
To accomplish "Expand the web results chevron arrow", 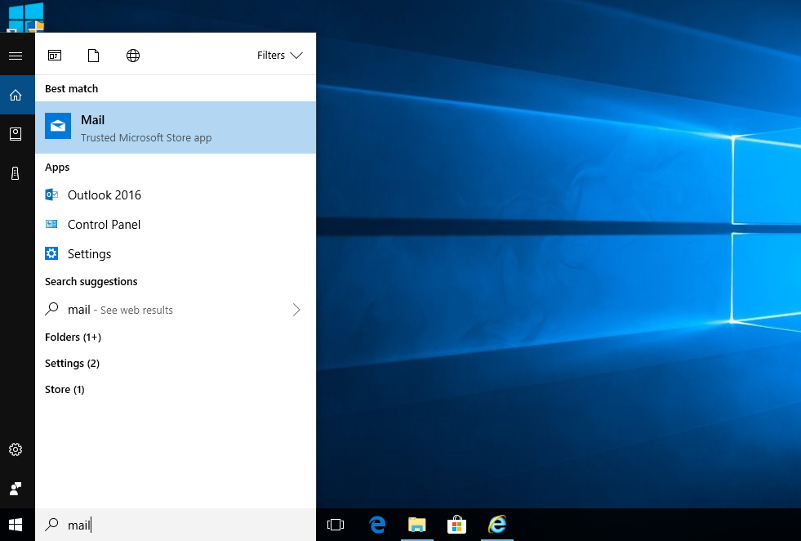I will coord(296,310).
